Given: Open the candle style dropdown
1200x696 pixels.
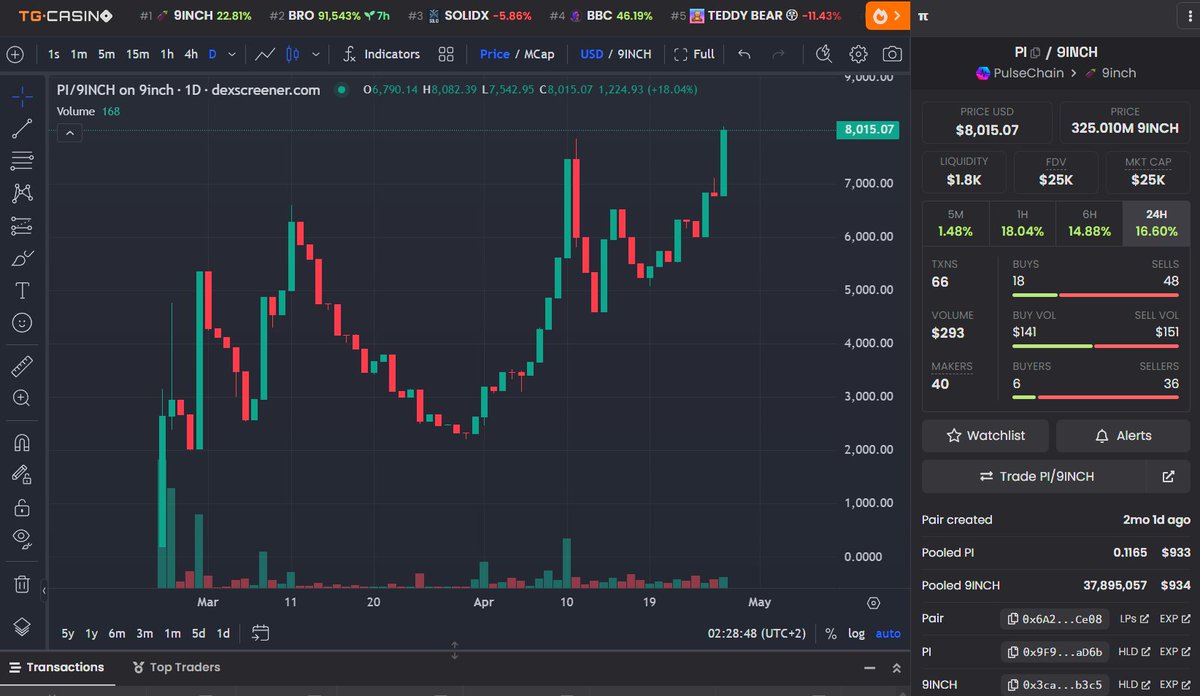Looking at the screenshot, I should (315, 55).
